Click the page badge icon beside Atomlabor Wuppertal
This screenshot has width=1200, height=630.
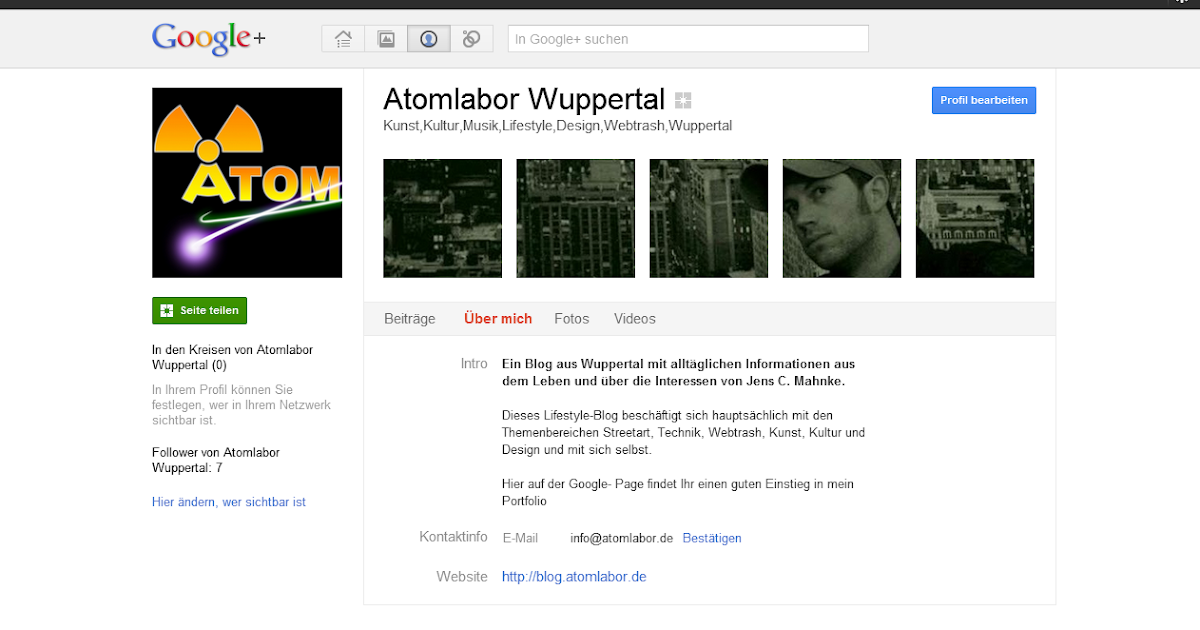click(683, 100)
